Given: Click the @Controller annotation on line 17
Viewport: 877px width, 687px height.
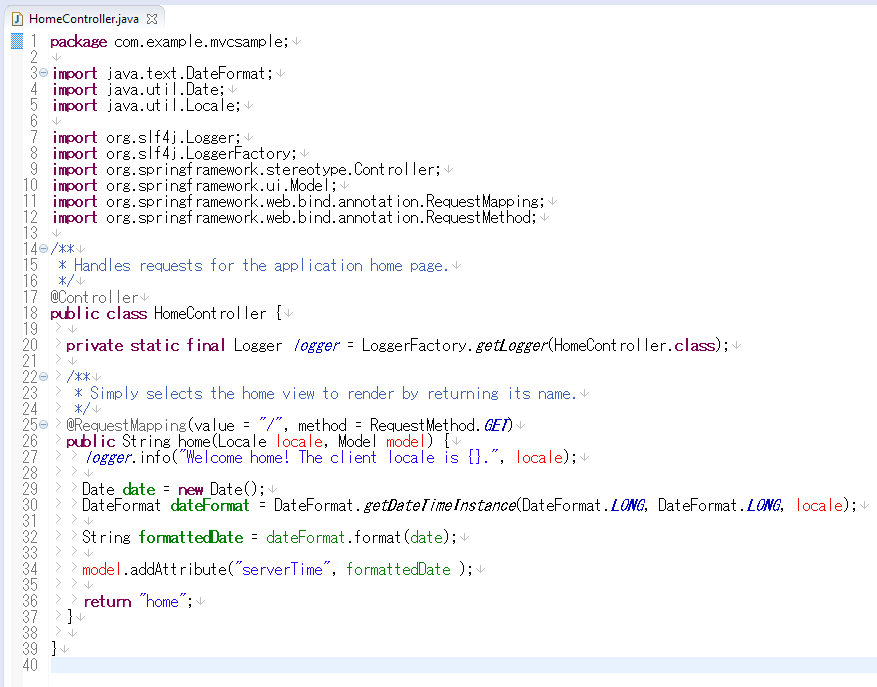Looking at the screenshot, I should (94, 297).
